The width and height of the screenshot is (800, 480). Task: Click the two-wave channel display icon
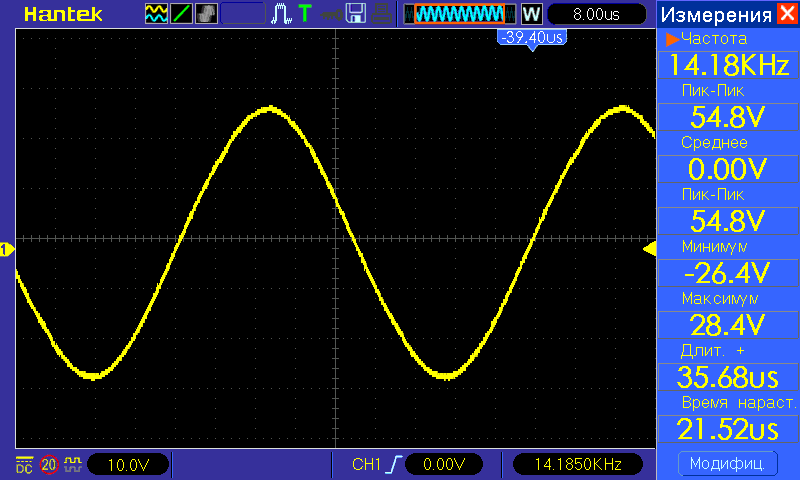point(156,14)
